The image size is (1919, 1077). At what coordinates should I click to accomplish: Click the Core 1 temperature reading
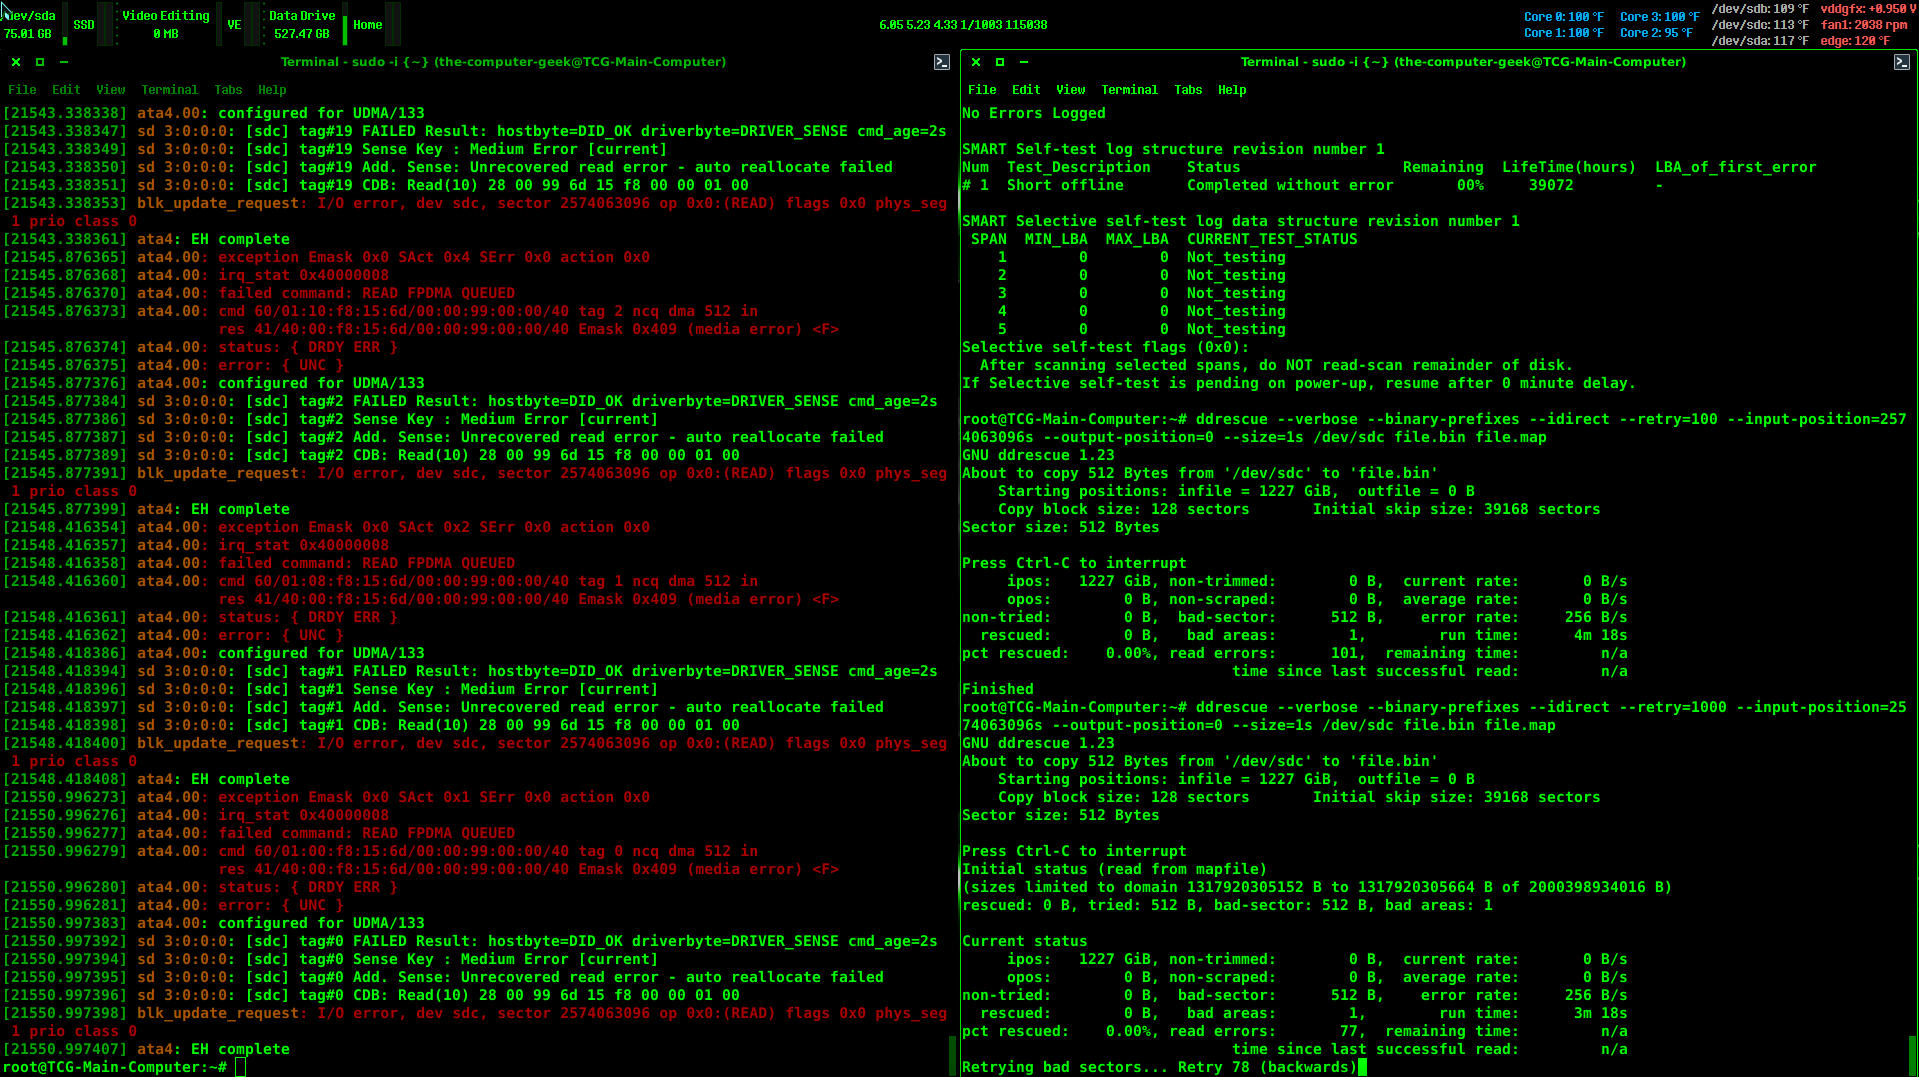click(1563, 33)
